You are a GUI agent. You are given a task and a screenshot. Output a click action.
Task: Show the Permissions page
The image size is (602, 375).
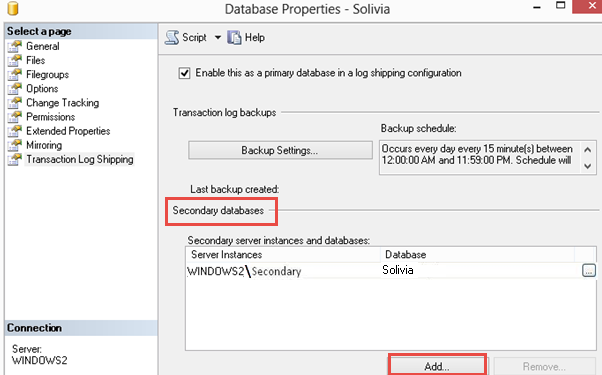click(x=50, y=117)
